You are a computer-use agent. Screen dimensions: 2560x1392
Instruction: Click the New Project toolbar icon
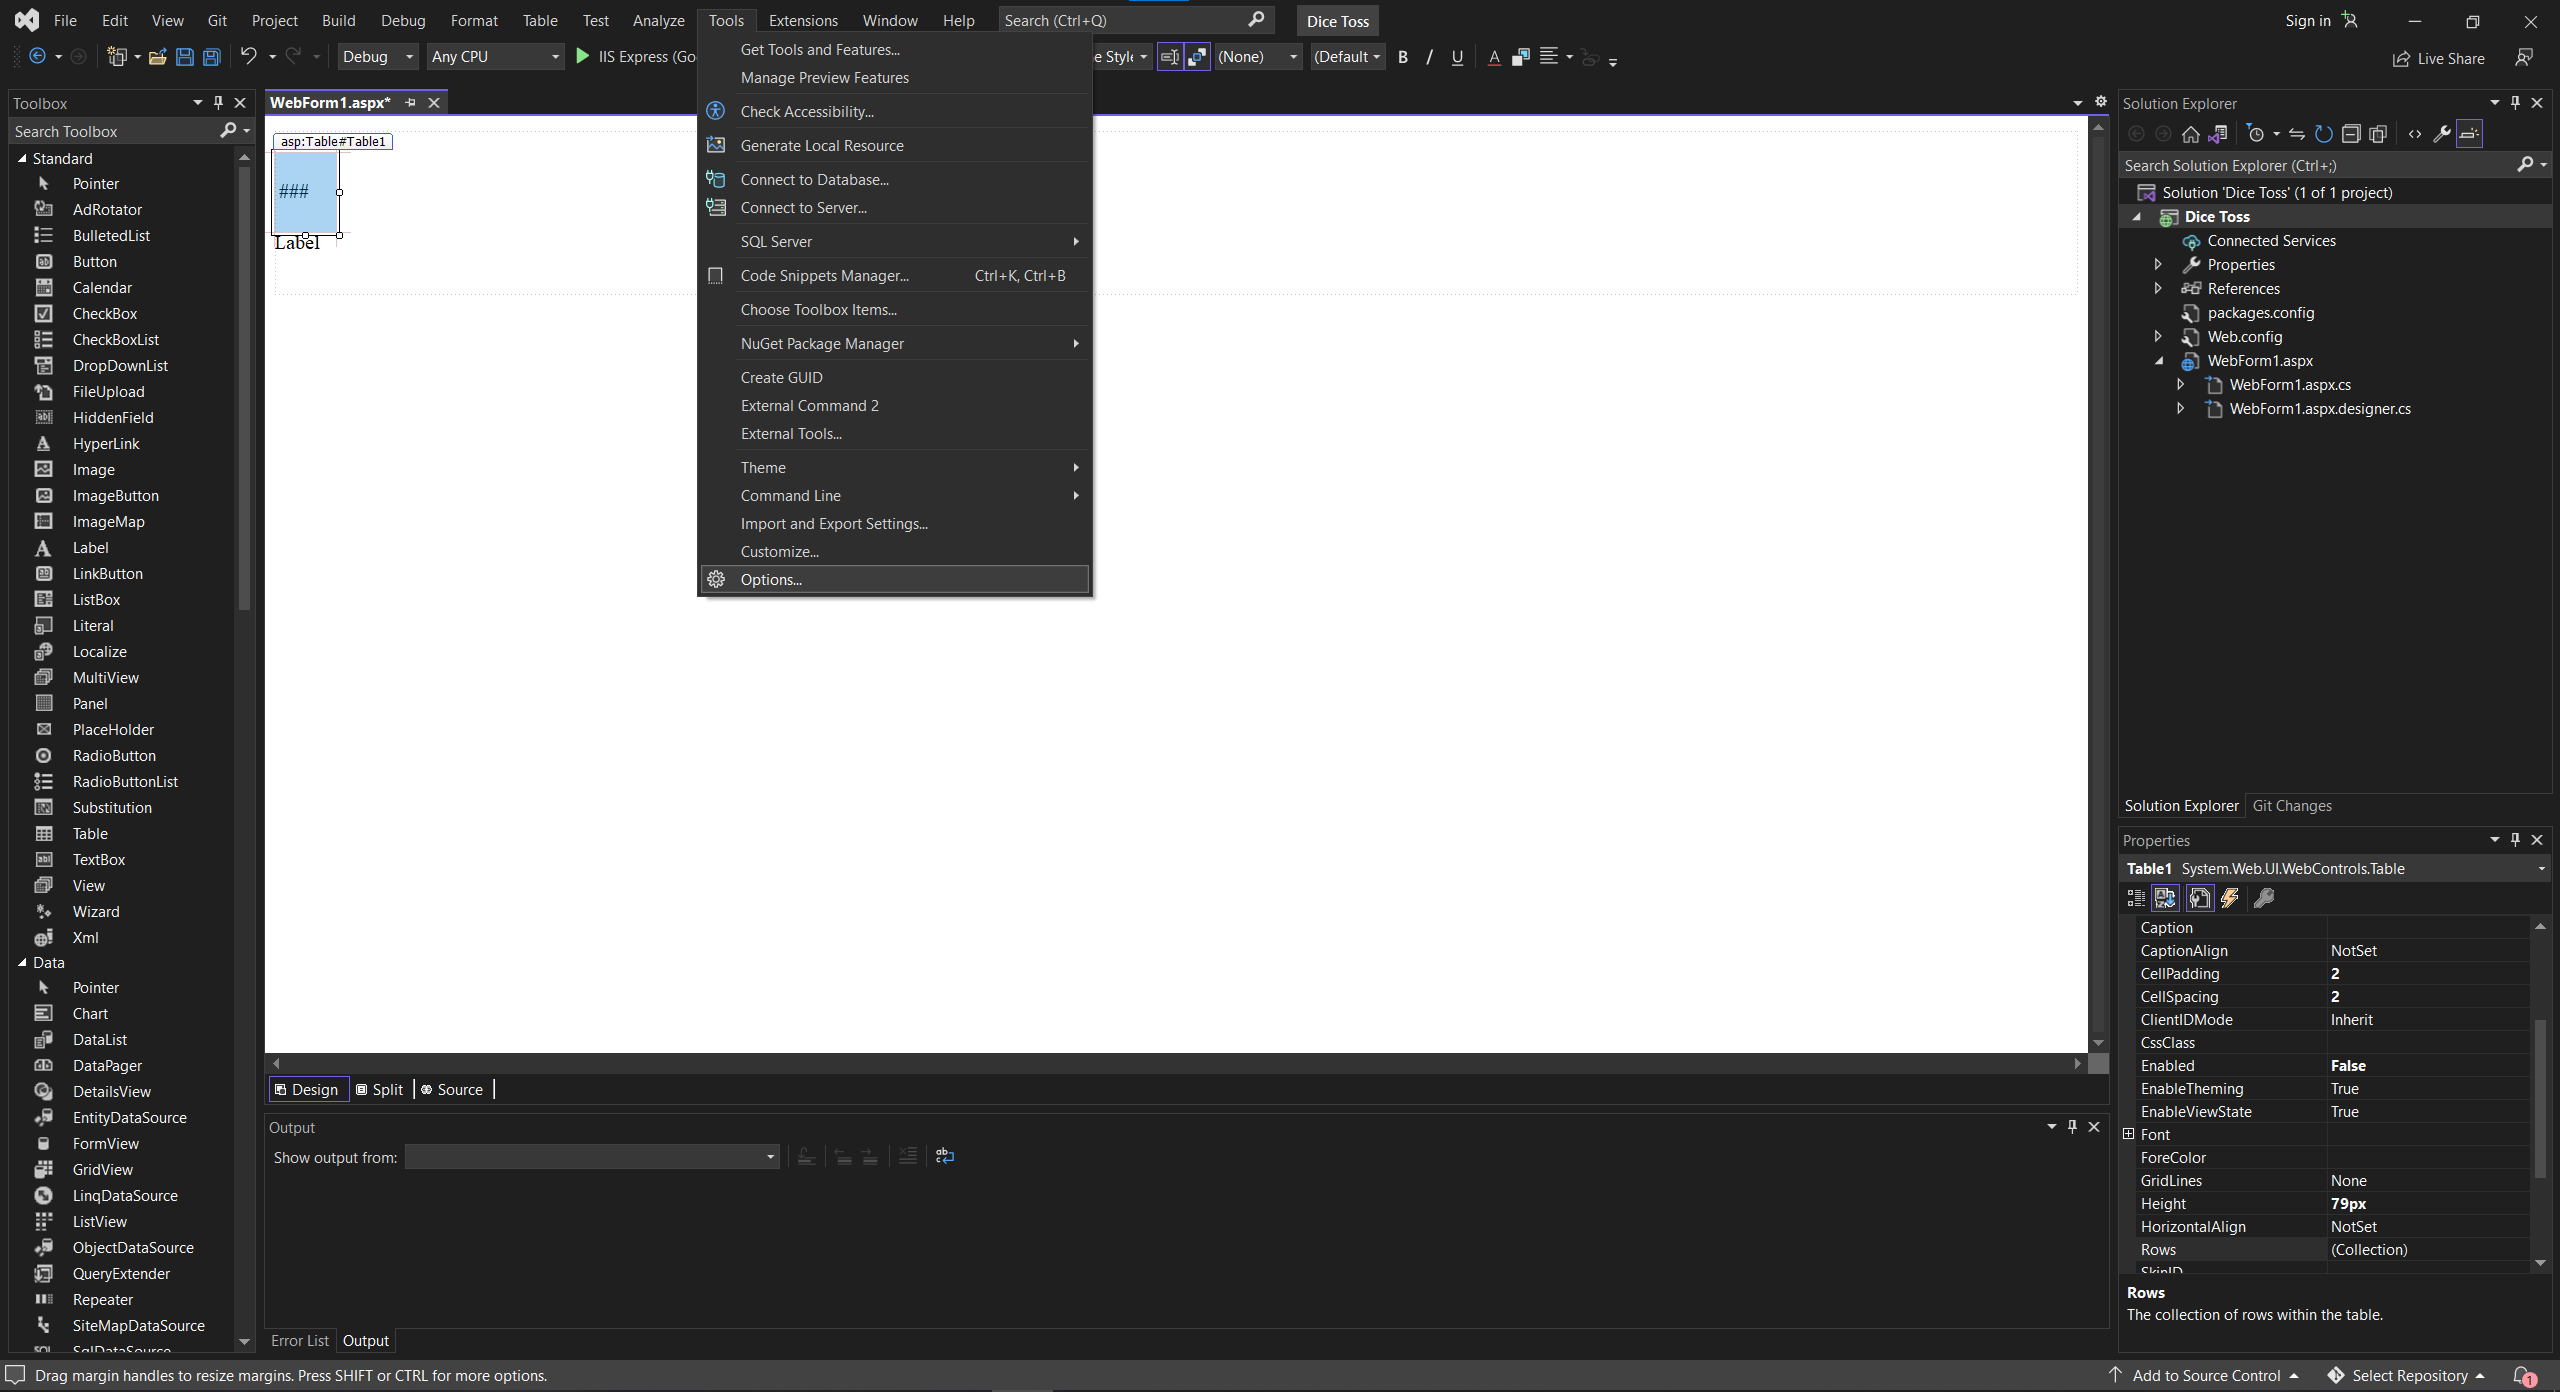(117, 57)
